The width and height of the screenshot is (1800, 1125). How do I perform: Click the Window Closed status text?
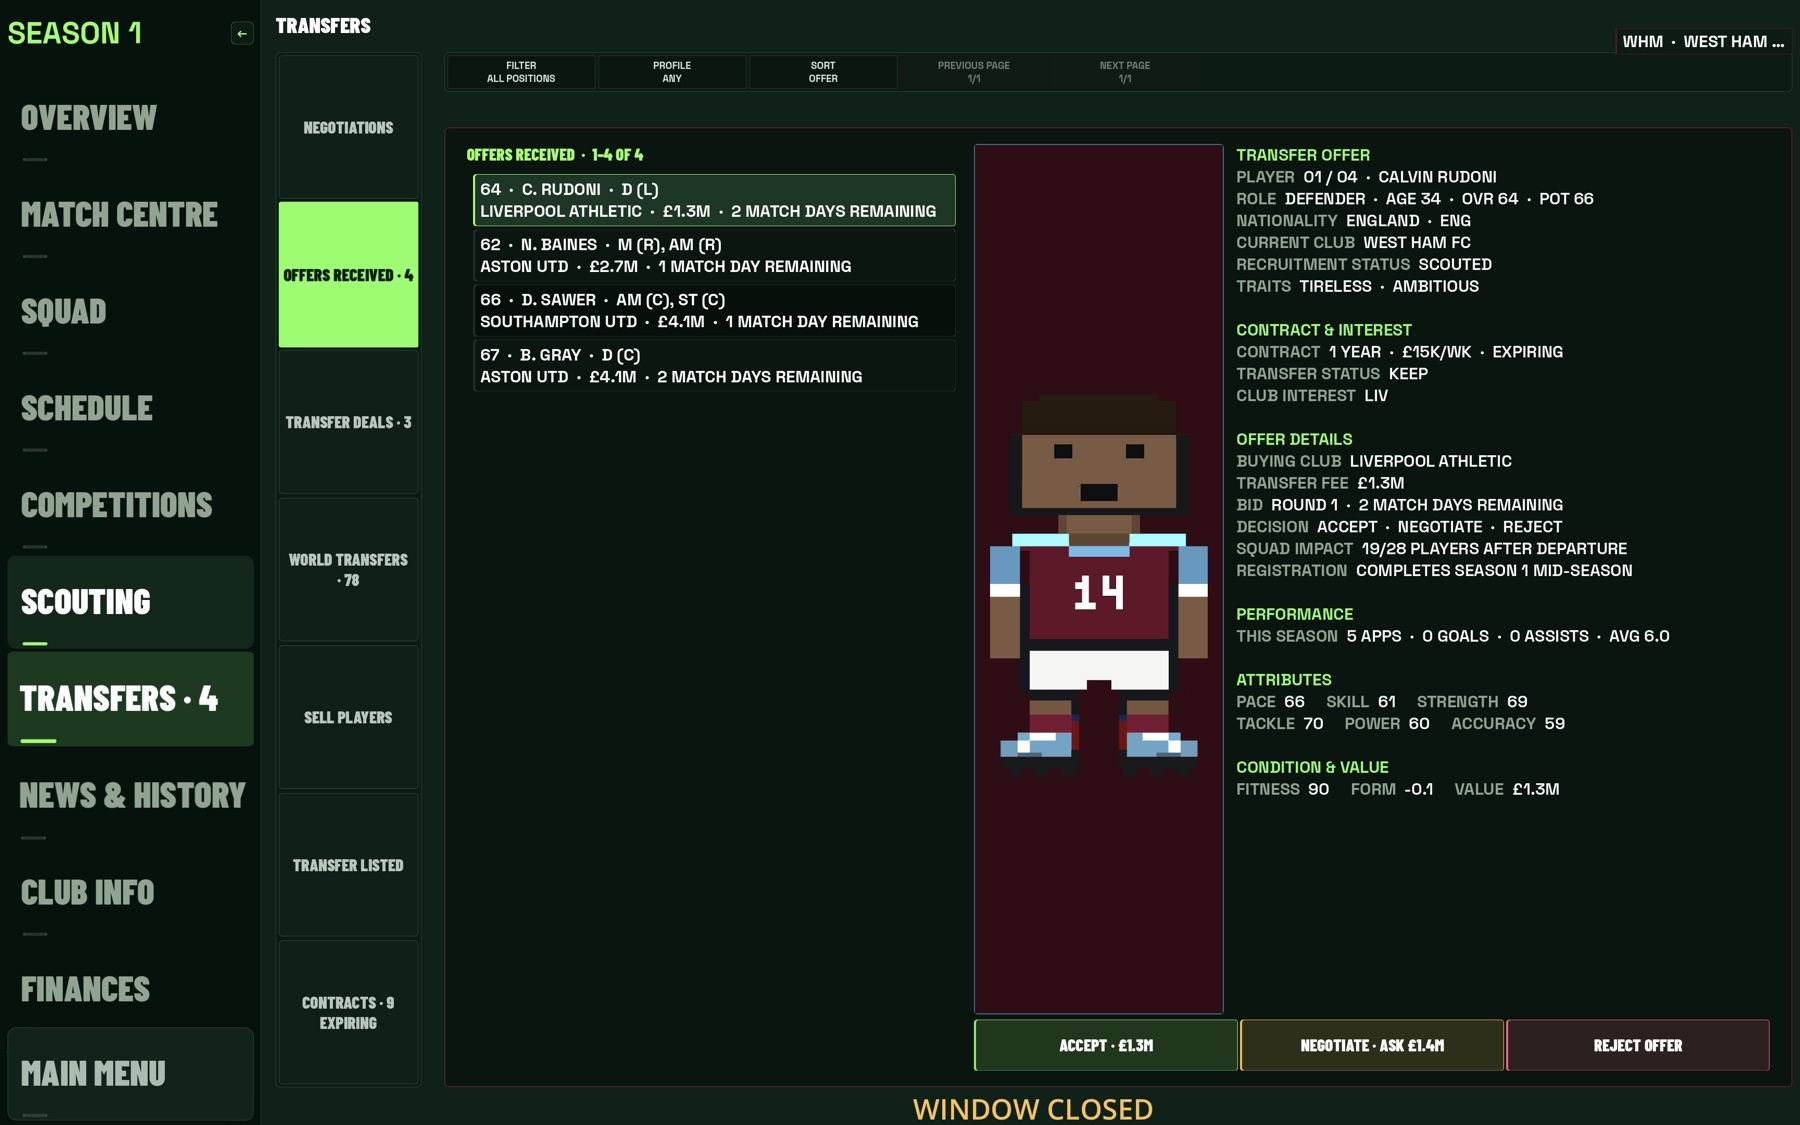coord(1033,1108)
